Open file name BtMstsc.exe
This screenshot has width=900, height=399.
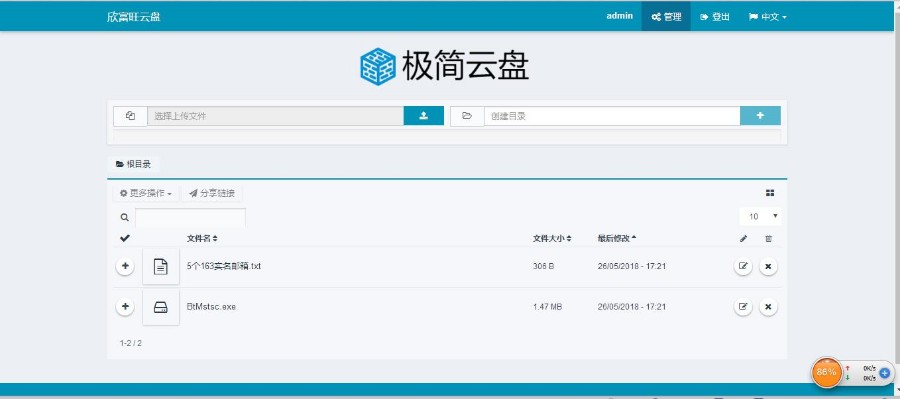pyautogui.click(x=211, y=307)
